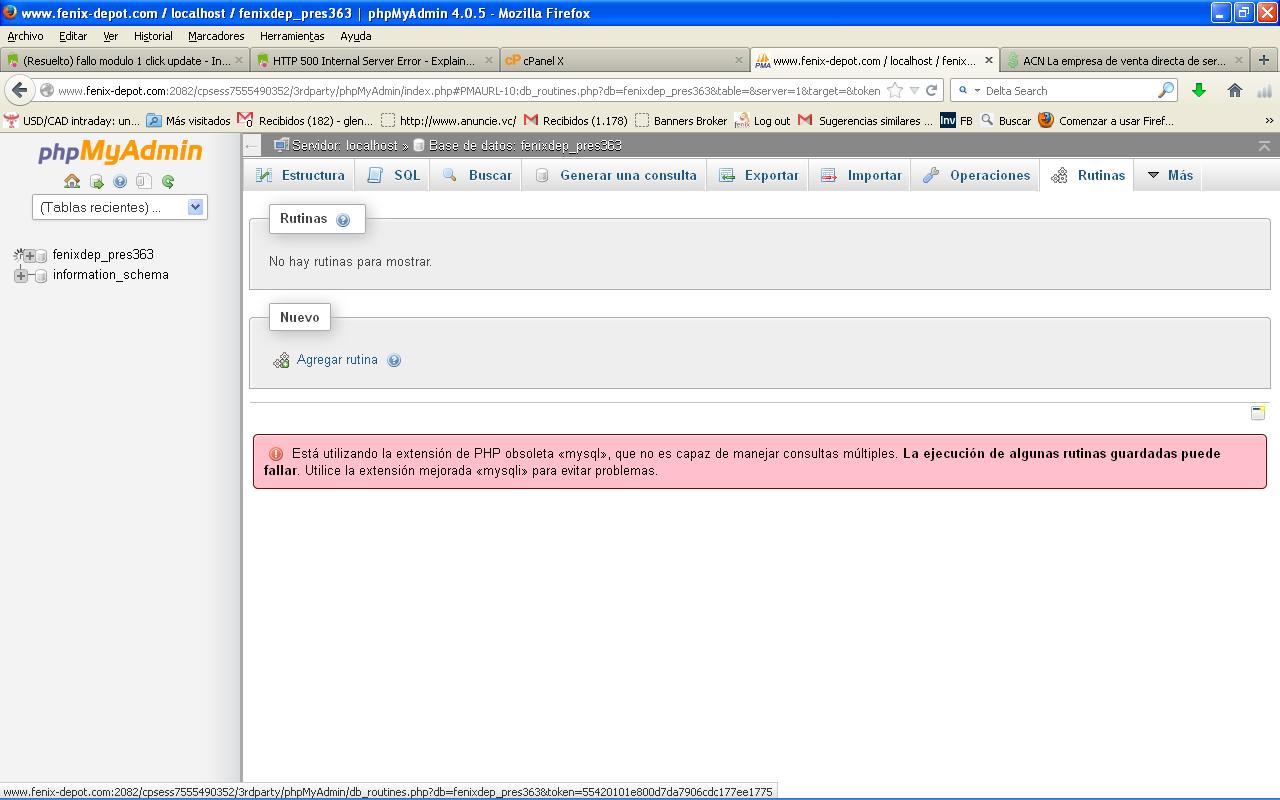Image resolution: width=1280 pixels, height=800 pixels.
Task: Show more bookmarks with the overflow chevron
Action: coord(1270,120)
